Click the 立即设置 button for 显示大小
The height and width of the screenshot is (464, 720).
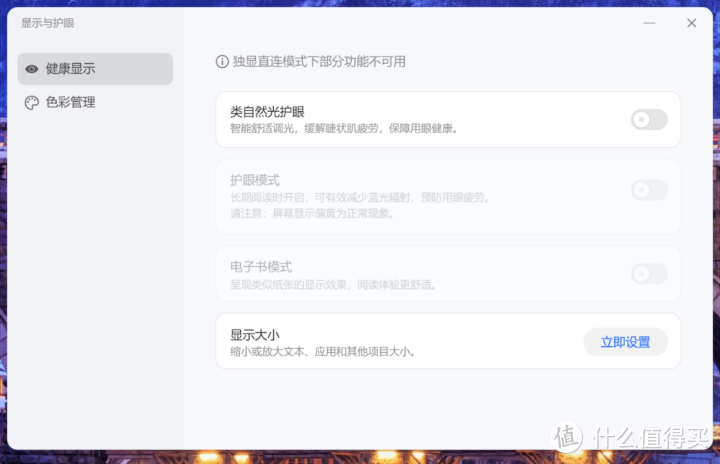pyautogui.click(x=625, y=342)
